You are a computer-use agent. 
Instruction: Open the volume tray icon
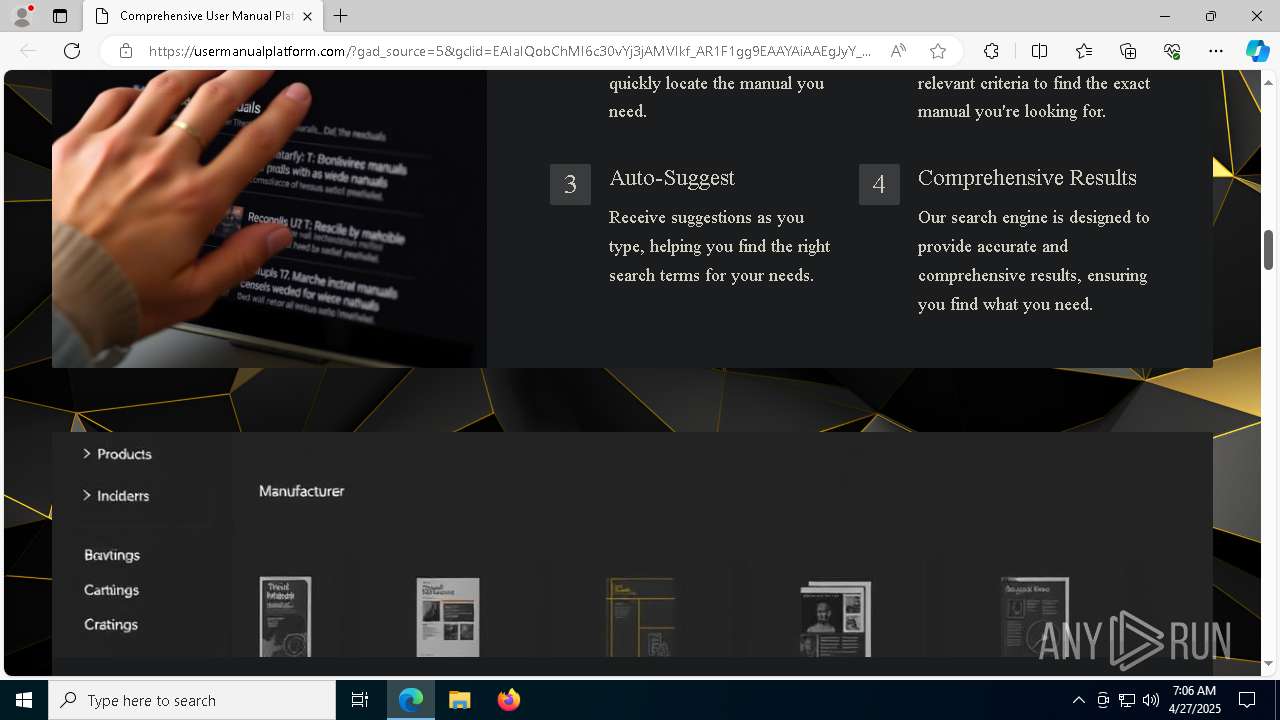[x=1151, y=700]
